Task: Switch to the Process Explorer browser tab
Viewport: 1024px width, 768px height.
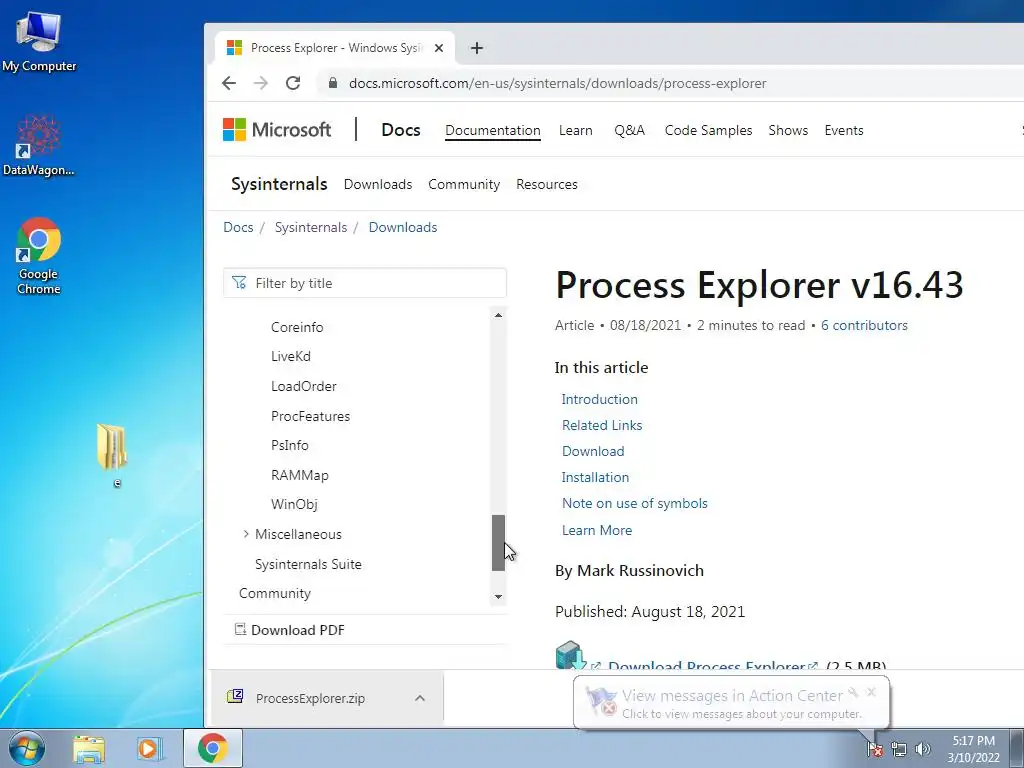Action: pyautogui.click(x=336, y=48)
